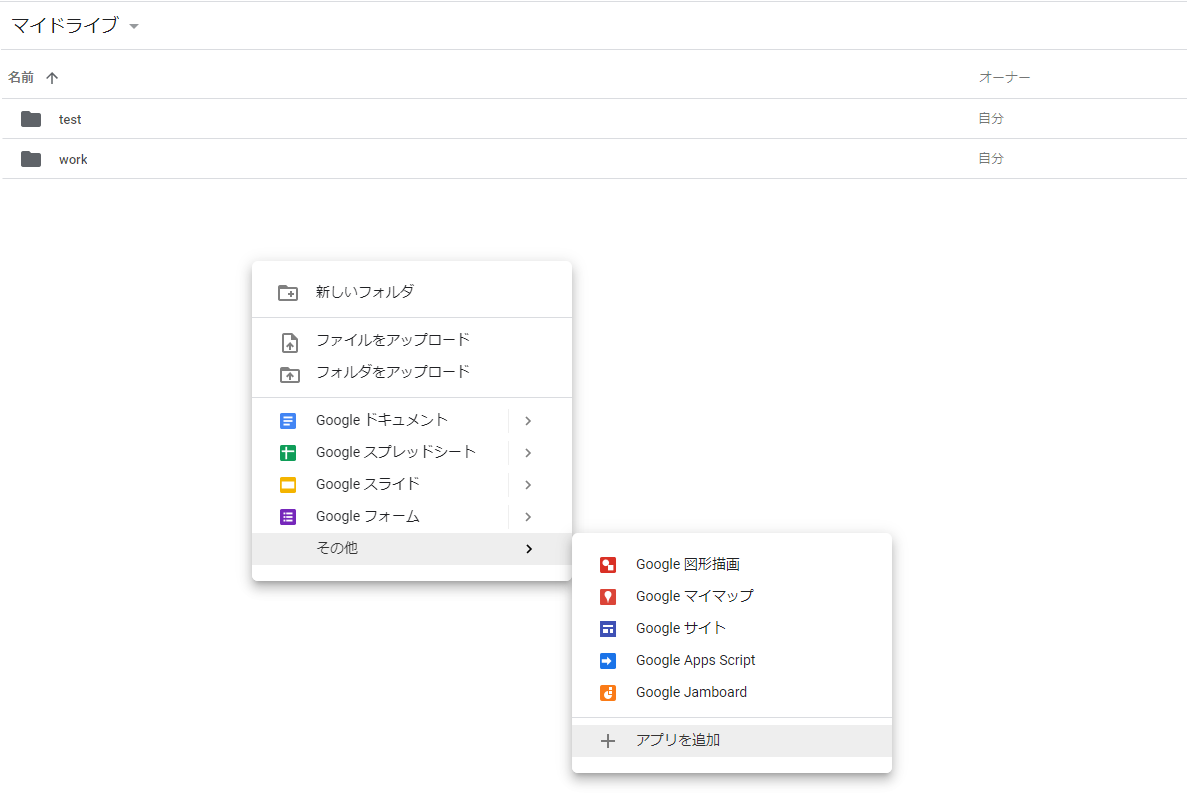Click the Google My Maps pin icon

tap(608, 597)
